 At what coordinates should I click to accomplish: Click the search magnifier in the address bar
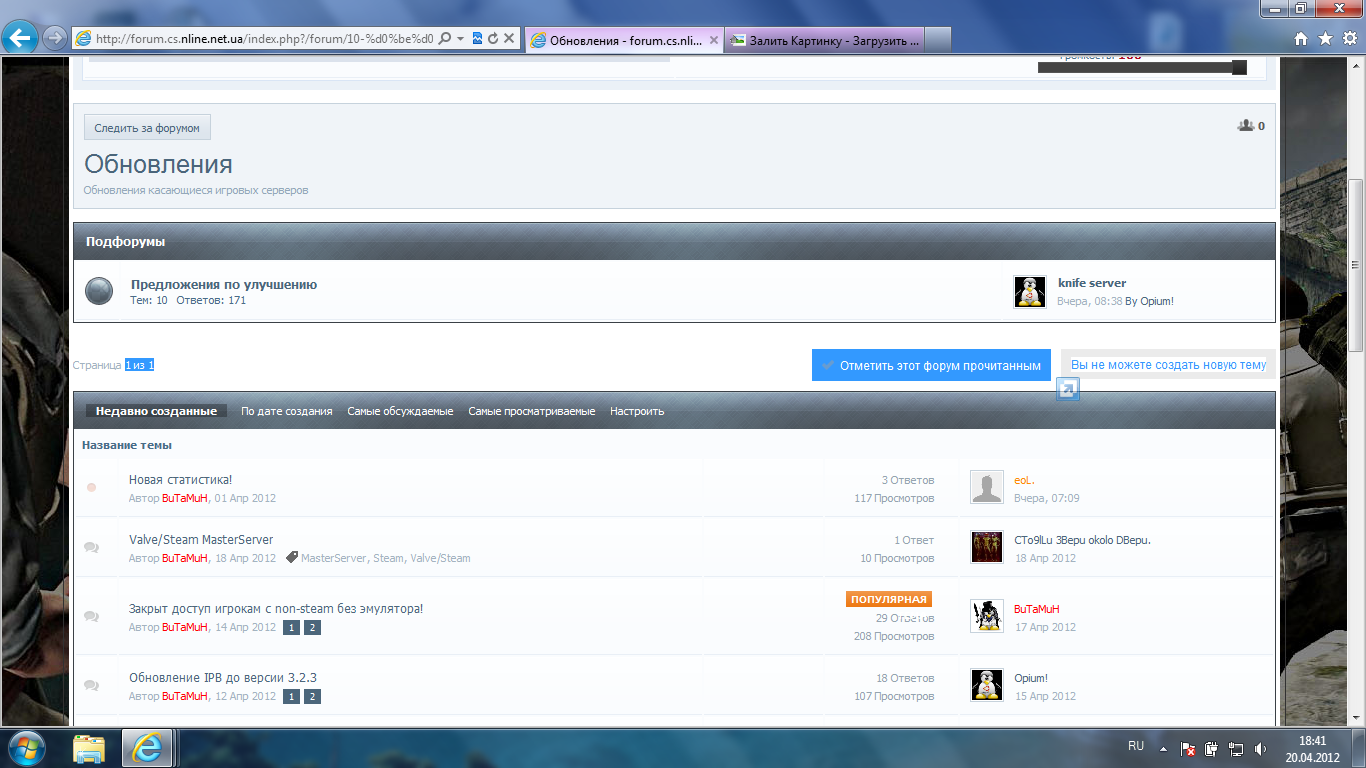(x=444, y=39)
